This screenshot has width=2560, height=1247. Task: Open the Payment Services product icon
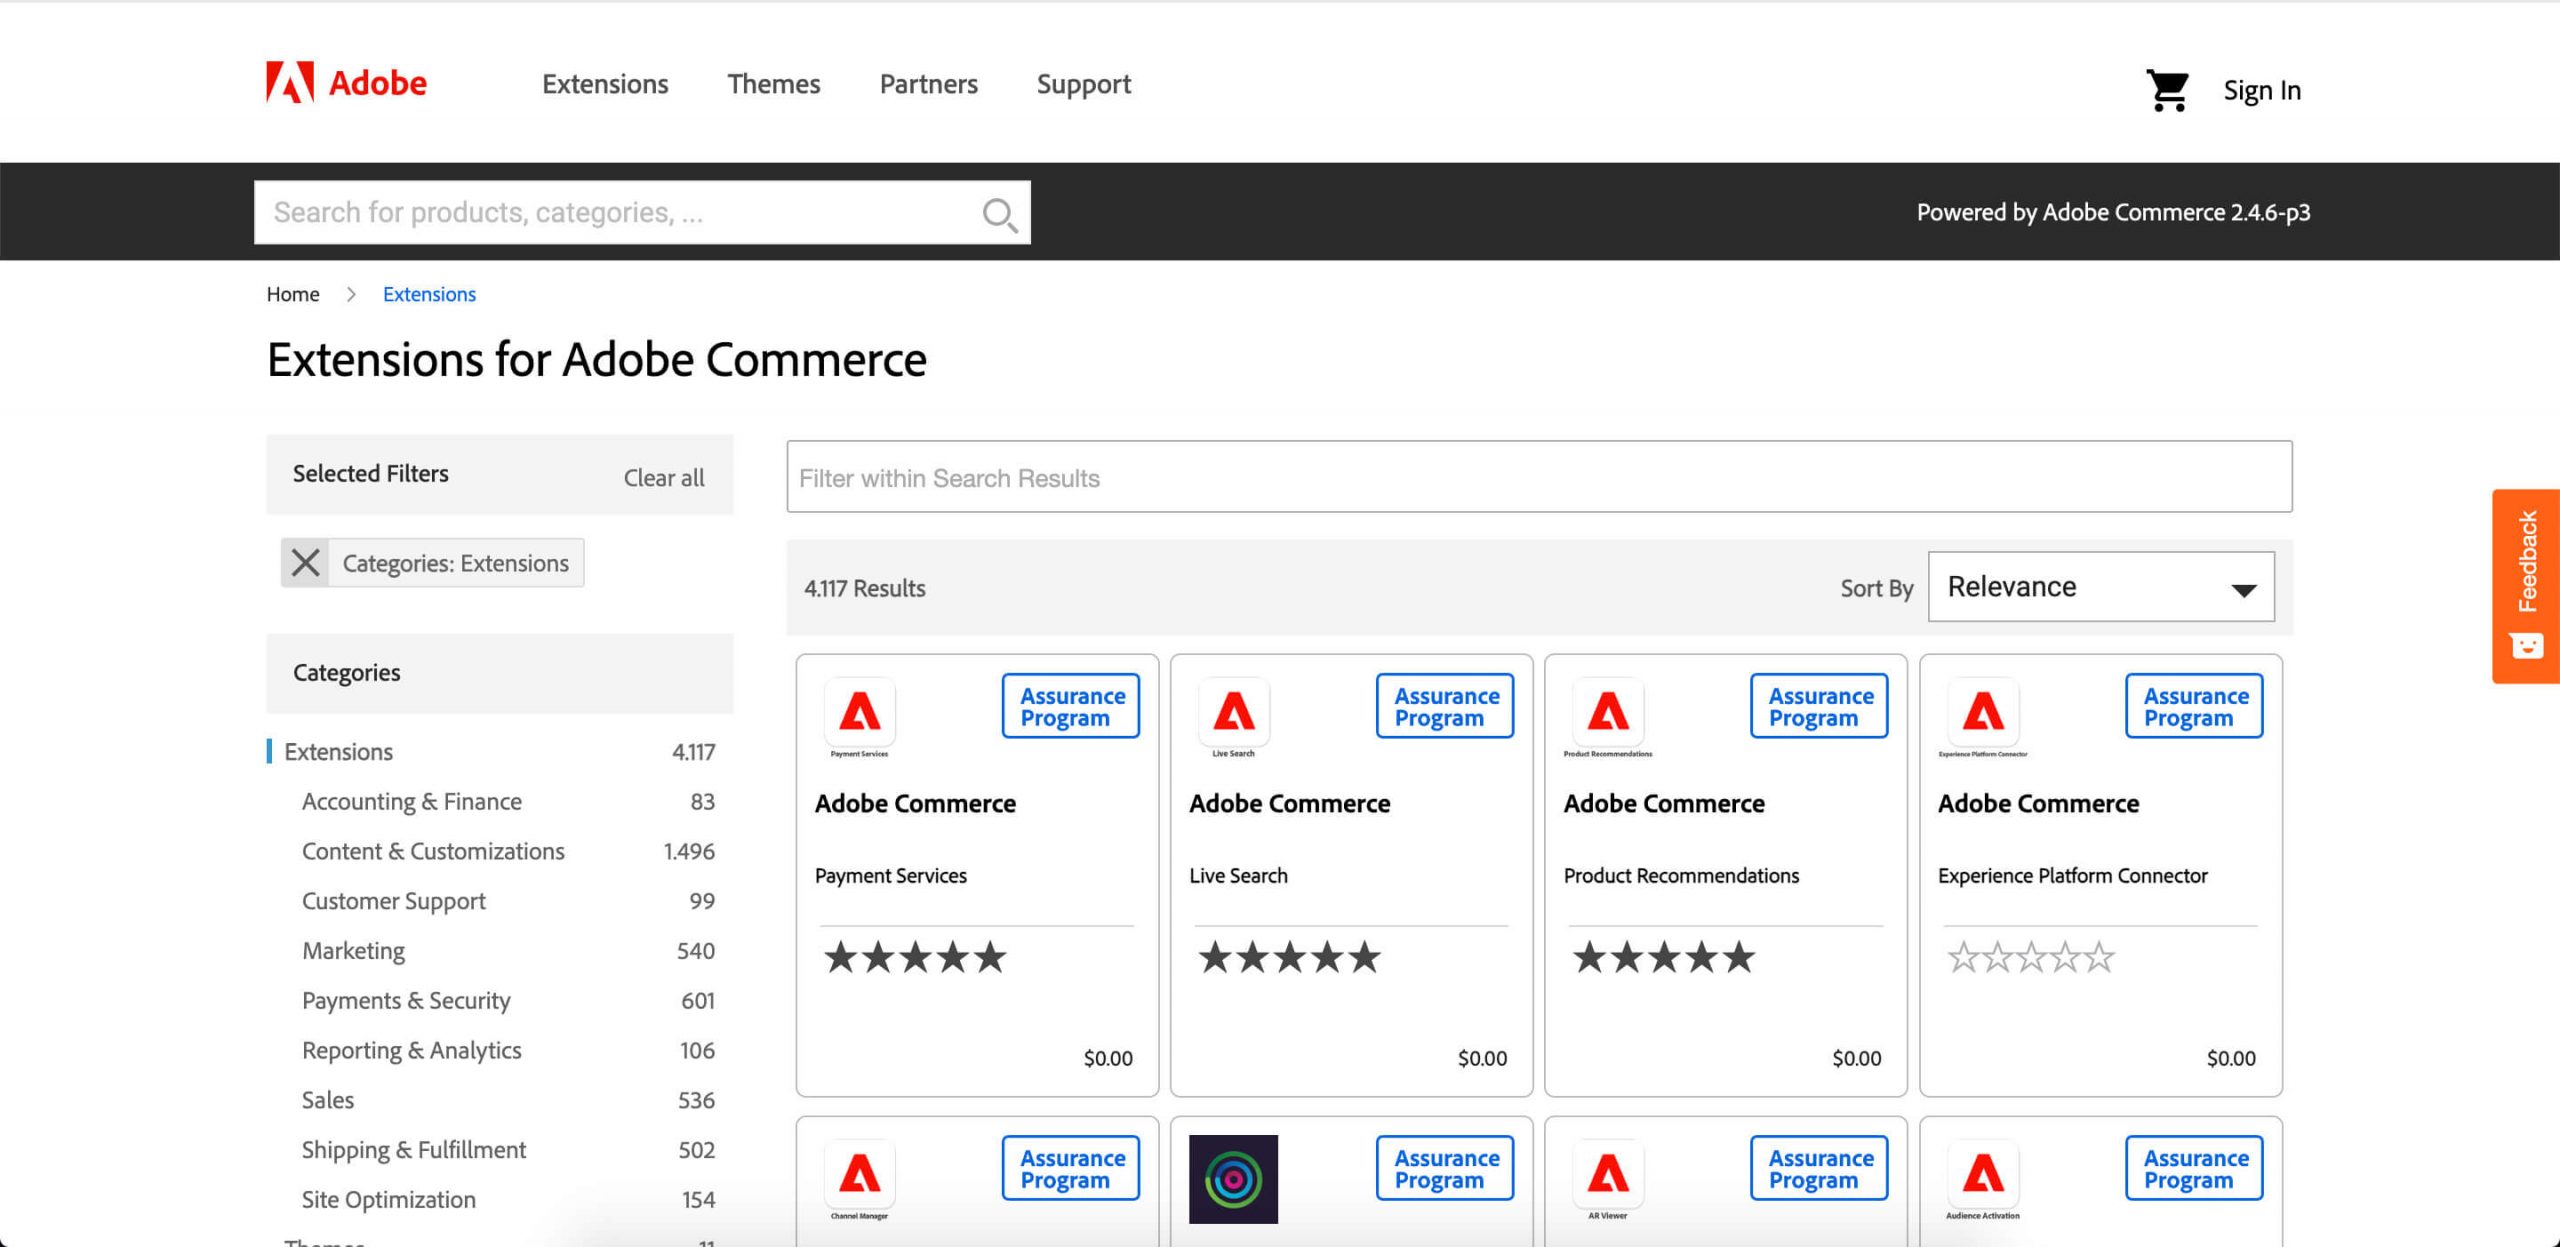coord(859,713)
